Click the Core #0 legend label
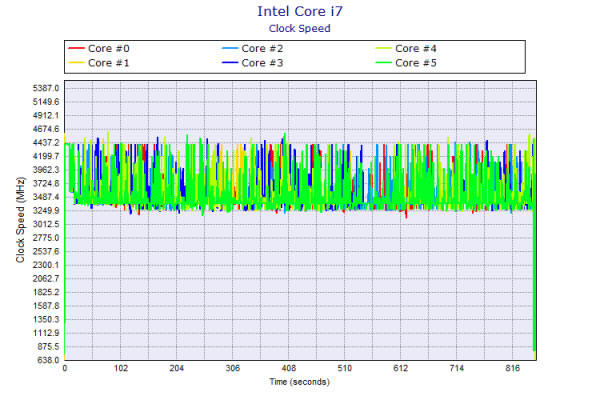The image size is (600, 400). 109,49
